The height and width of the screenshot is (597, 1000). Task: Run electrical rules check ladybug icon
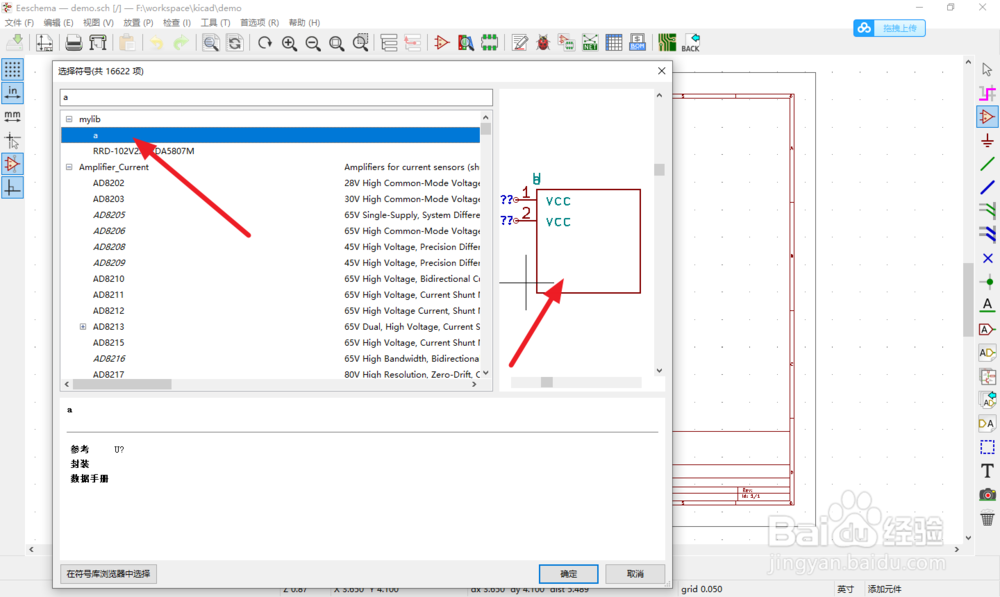coord(543,43)
